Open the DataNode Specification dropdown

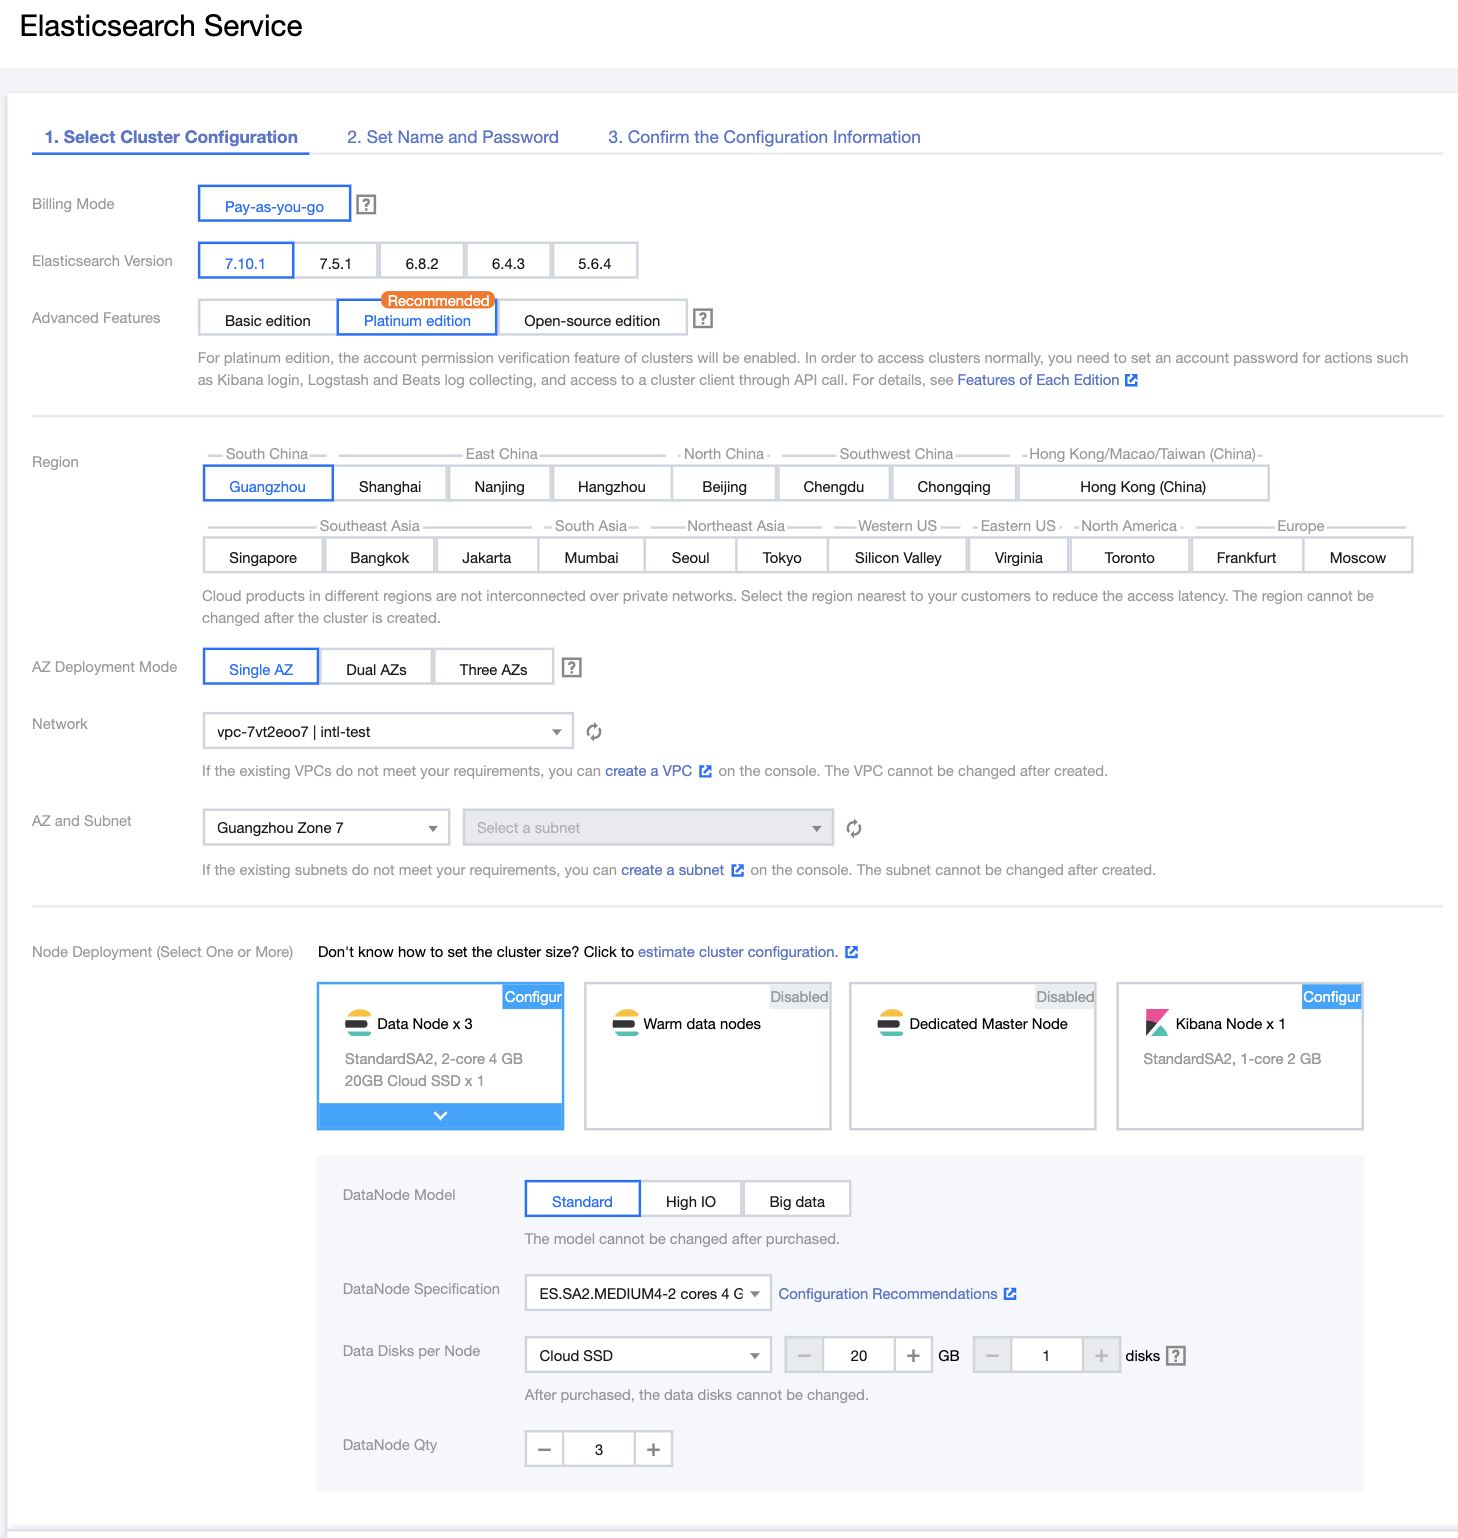[x=648, y=1293]
